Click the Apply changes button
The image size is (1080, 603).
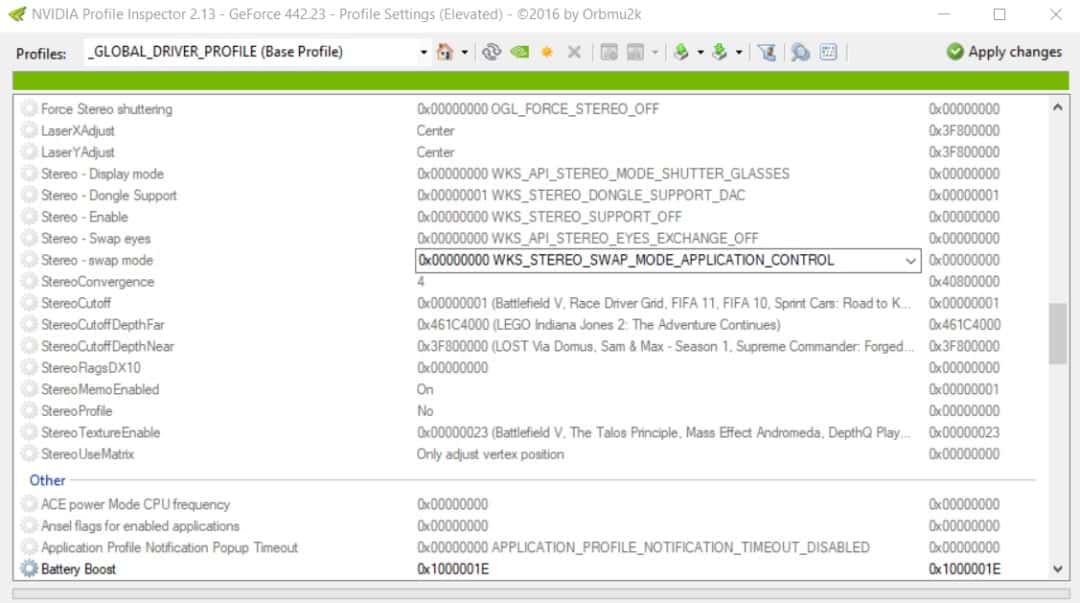[1004, 52]
